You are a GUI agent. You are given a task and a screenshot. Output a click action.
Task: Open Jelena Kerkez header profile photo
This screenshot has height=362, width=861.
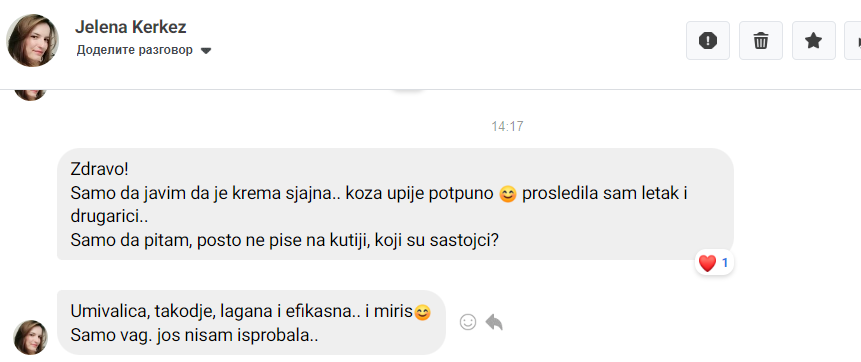pos(32,41)
